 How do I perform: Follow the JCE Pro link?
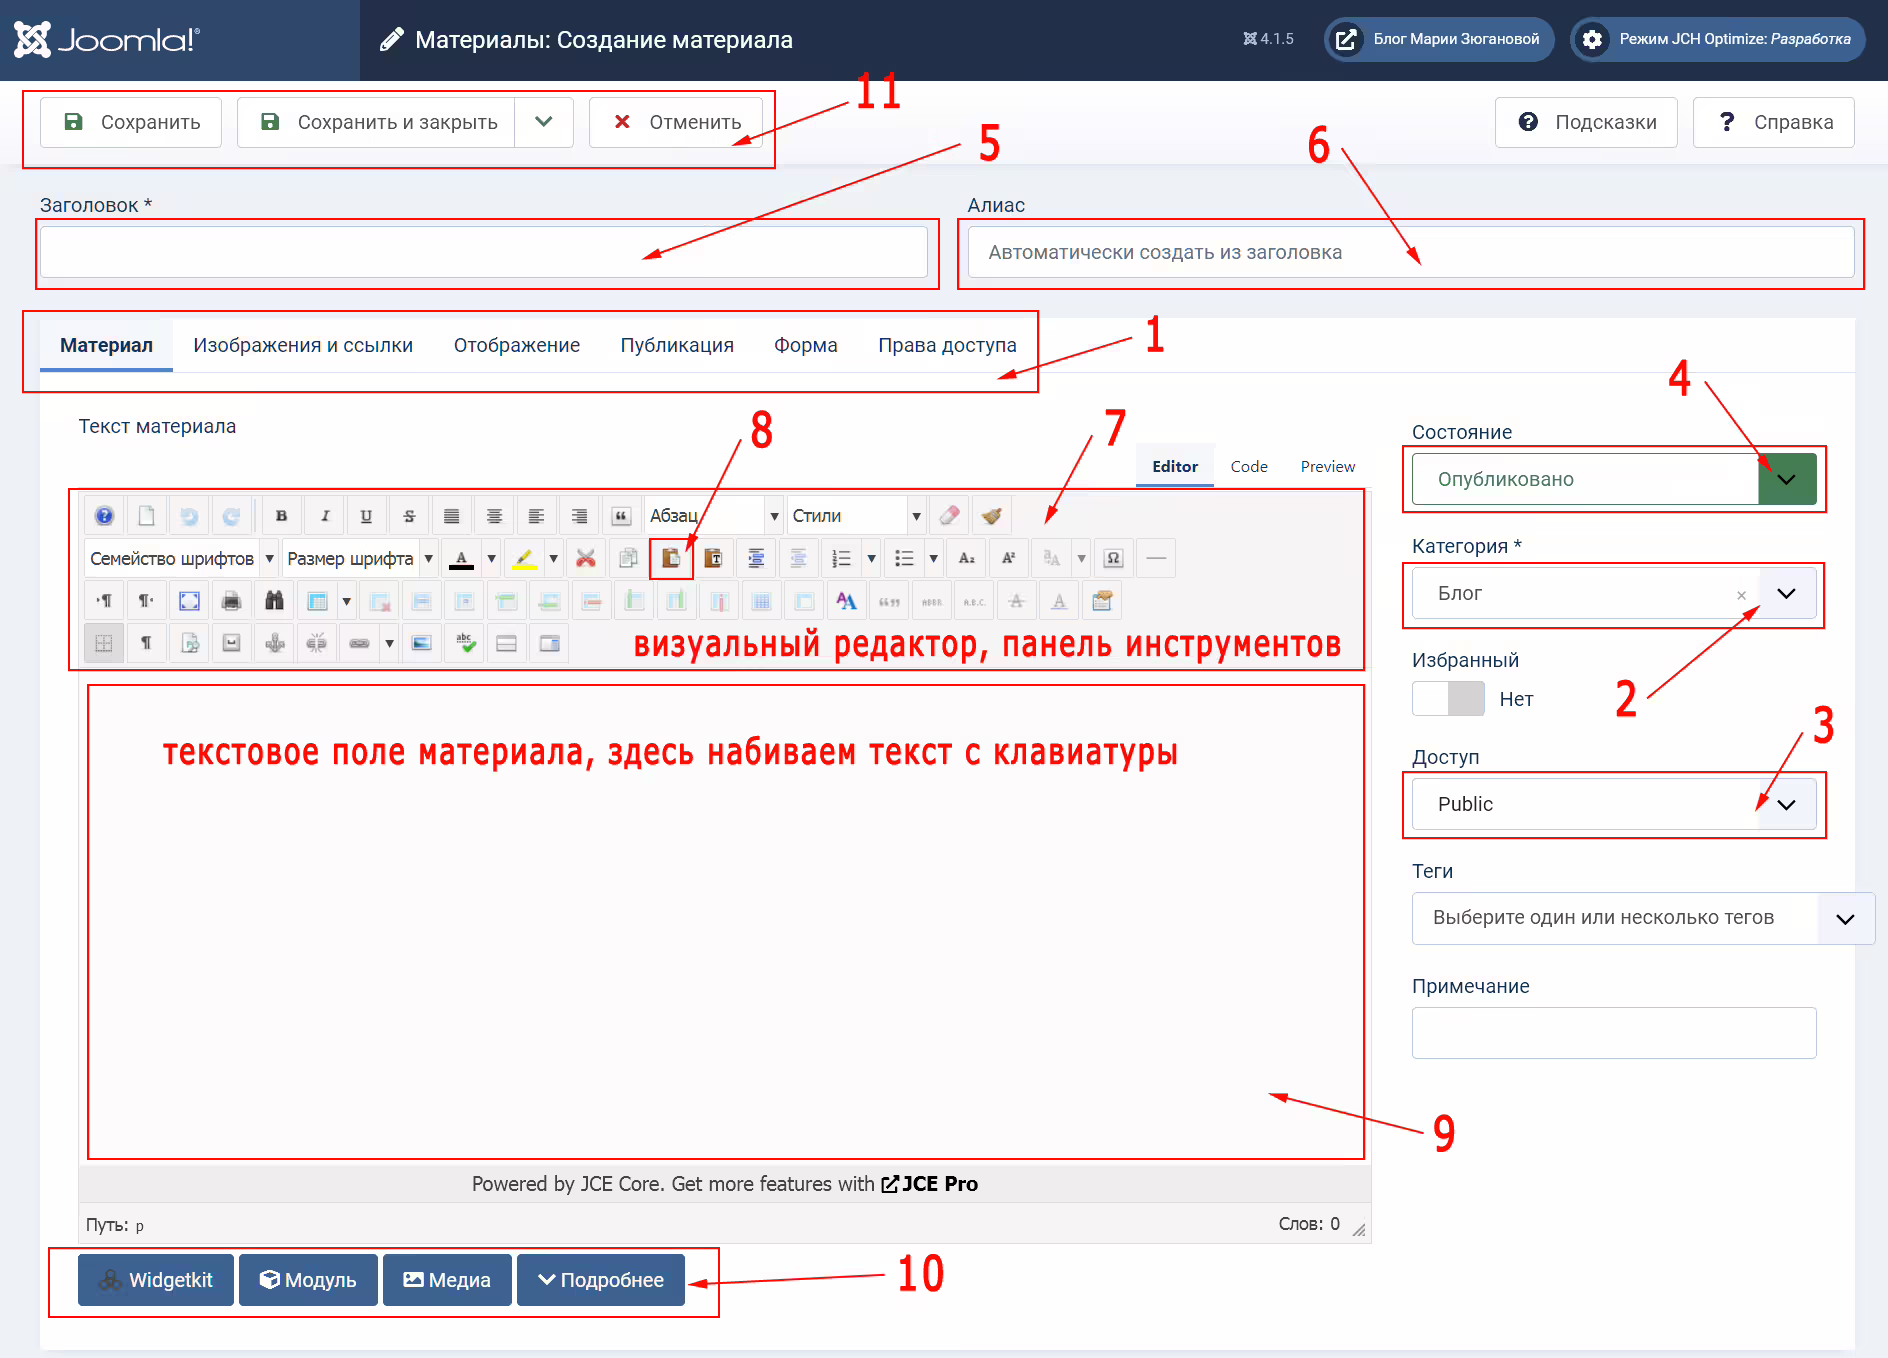[929, 1184]
